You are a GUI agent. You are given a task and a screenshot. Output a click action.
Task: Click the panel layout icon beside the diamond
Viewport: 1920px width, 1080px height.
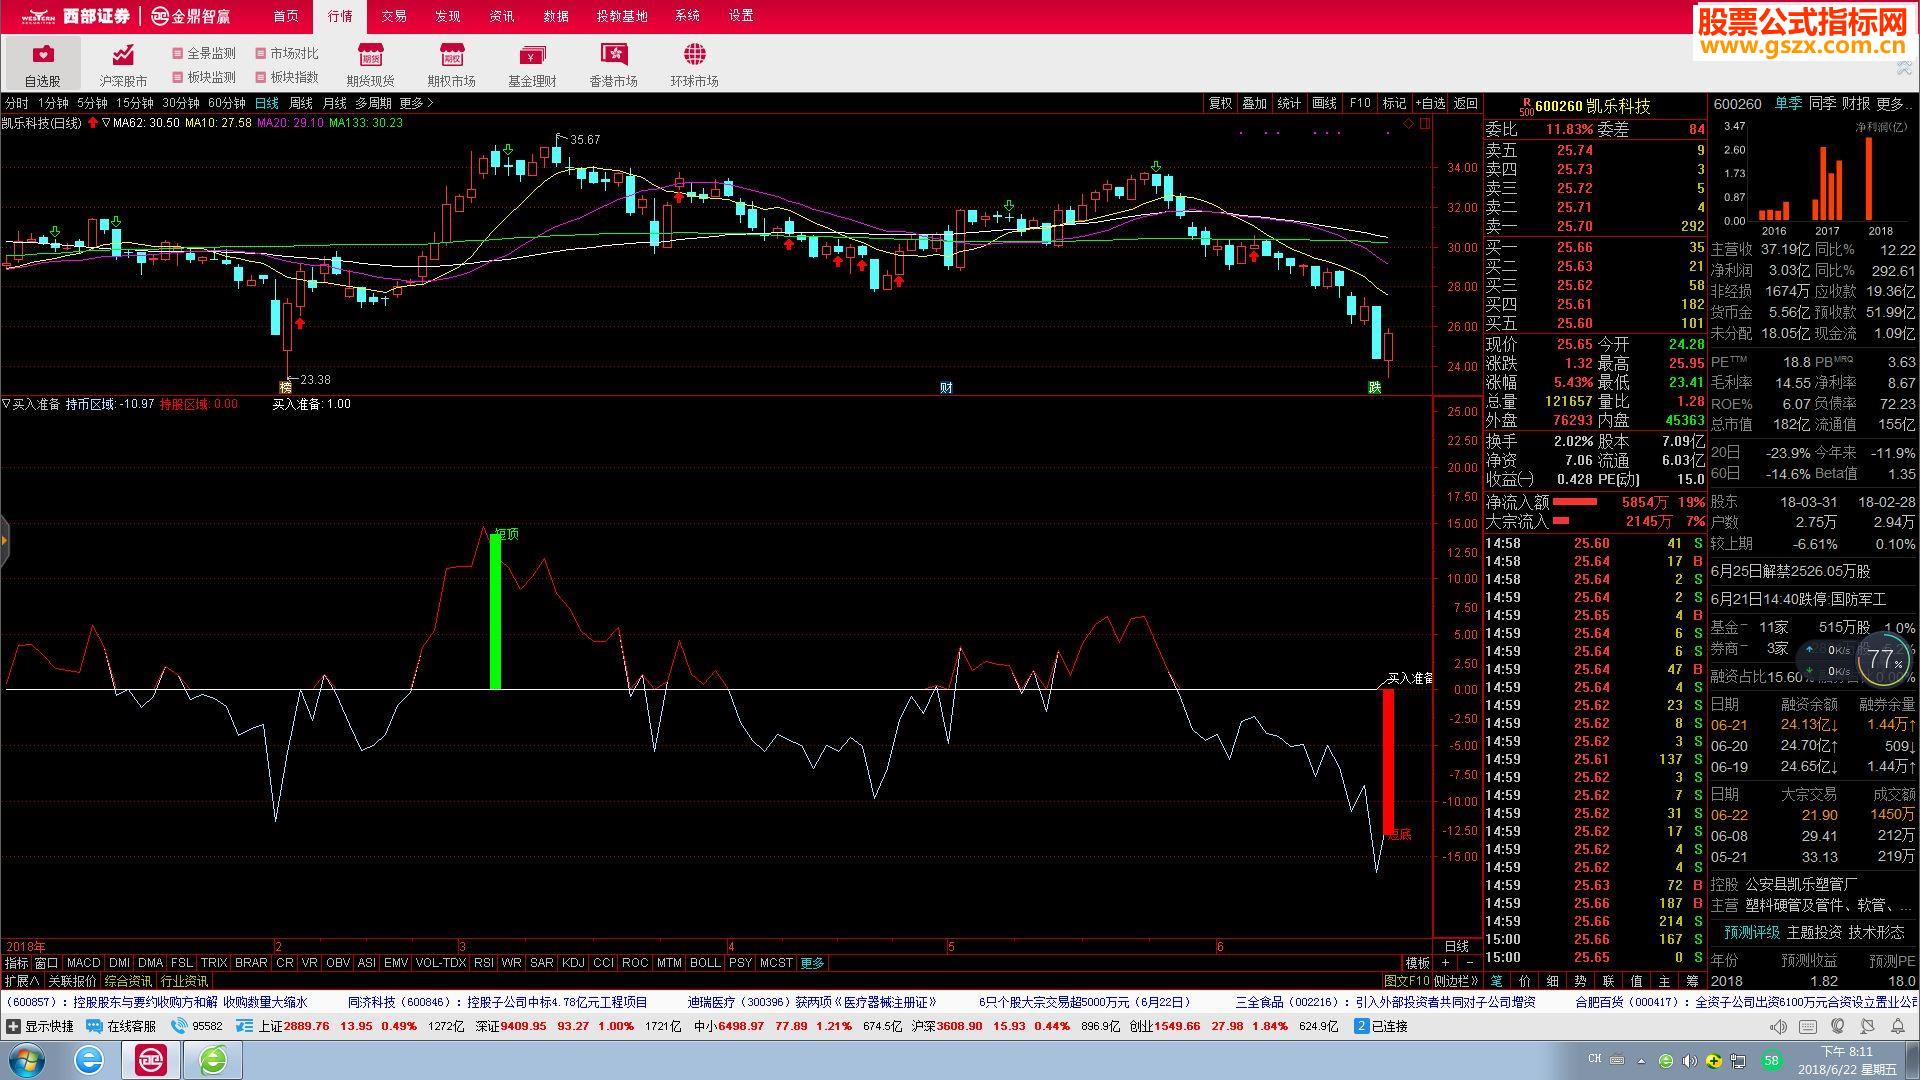(x=1425, y=123)
